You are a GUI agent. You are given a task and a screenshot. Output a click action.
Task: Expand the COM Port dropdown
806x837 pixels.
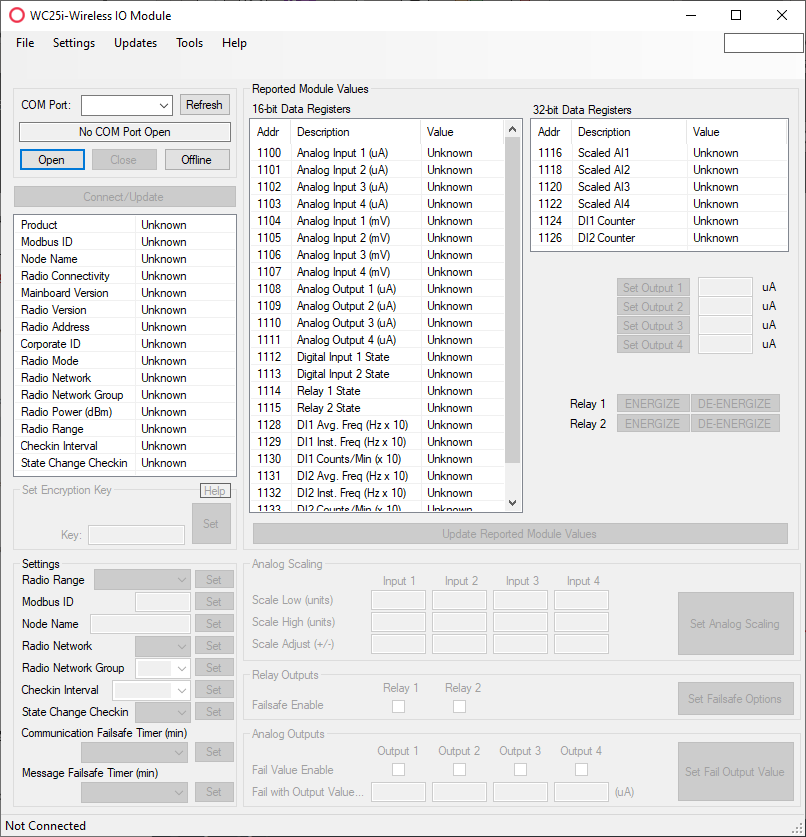tap(164, 105)
